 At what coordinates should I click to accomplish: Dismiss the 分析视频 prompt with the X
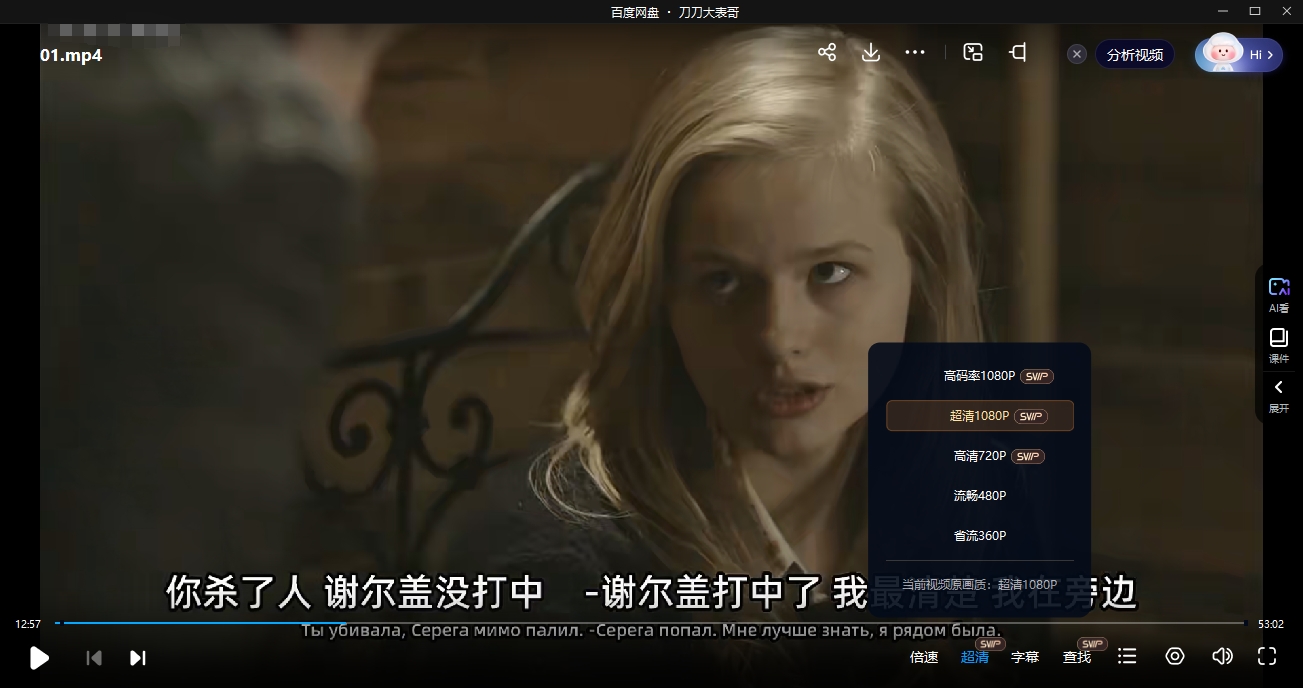tap(1077, 55)
